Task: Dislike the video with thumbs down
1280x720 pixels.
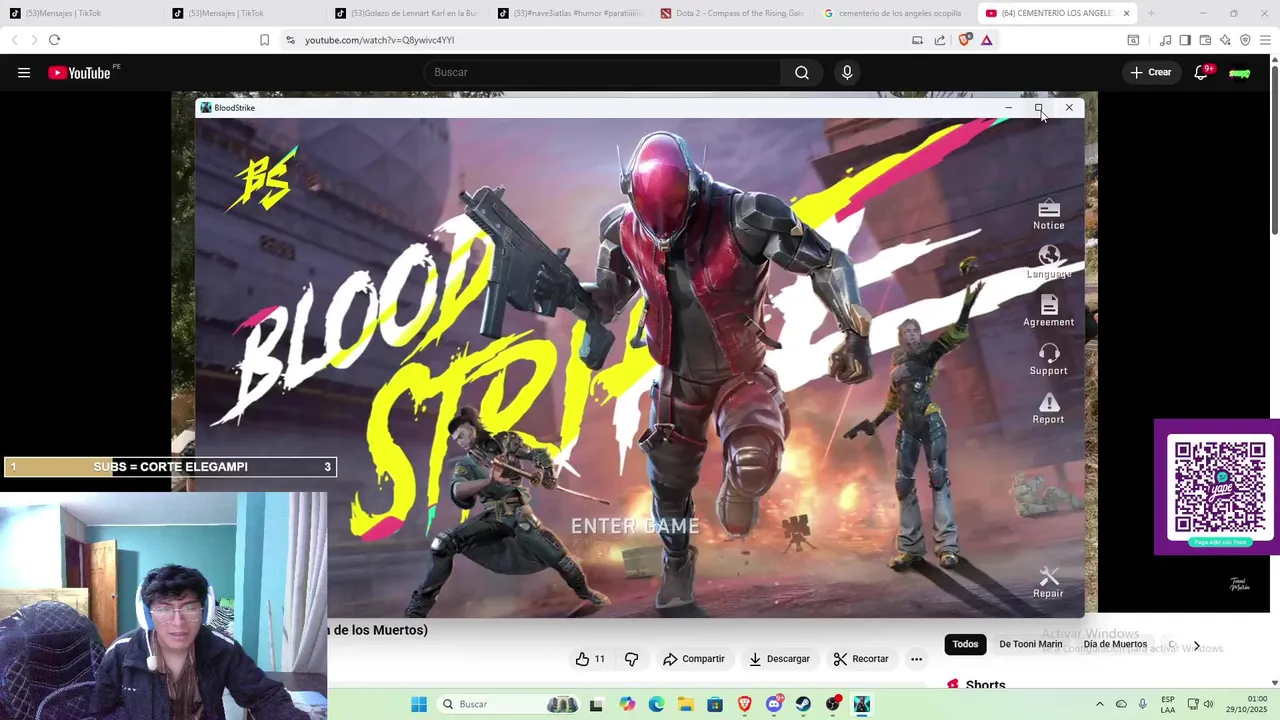Action: tap(631, 659)
